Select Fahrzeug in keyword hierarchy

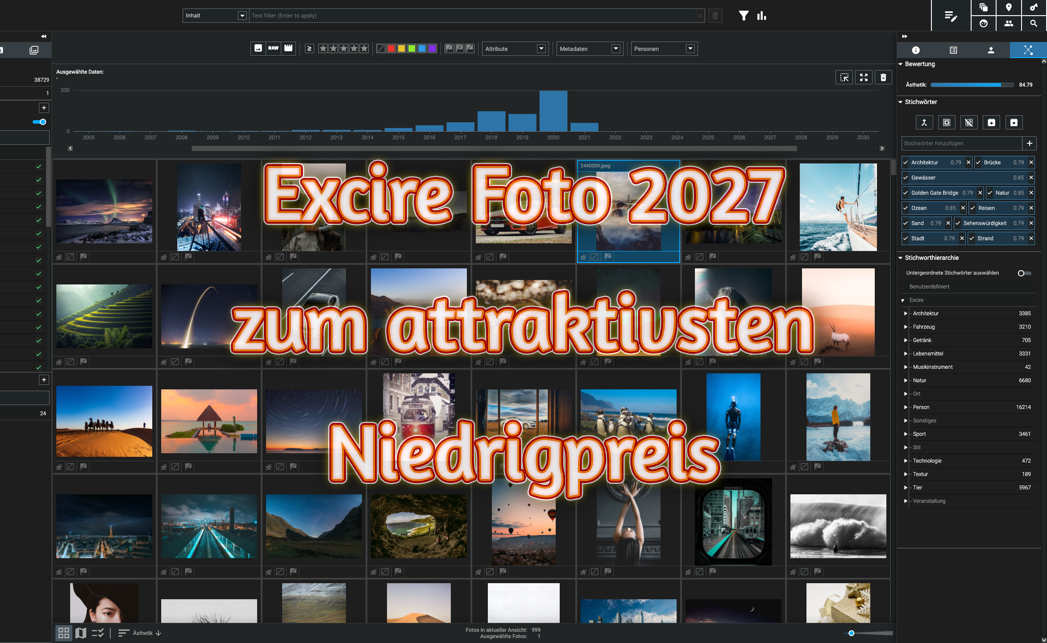coord(923,327)
